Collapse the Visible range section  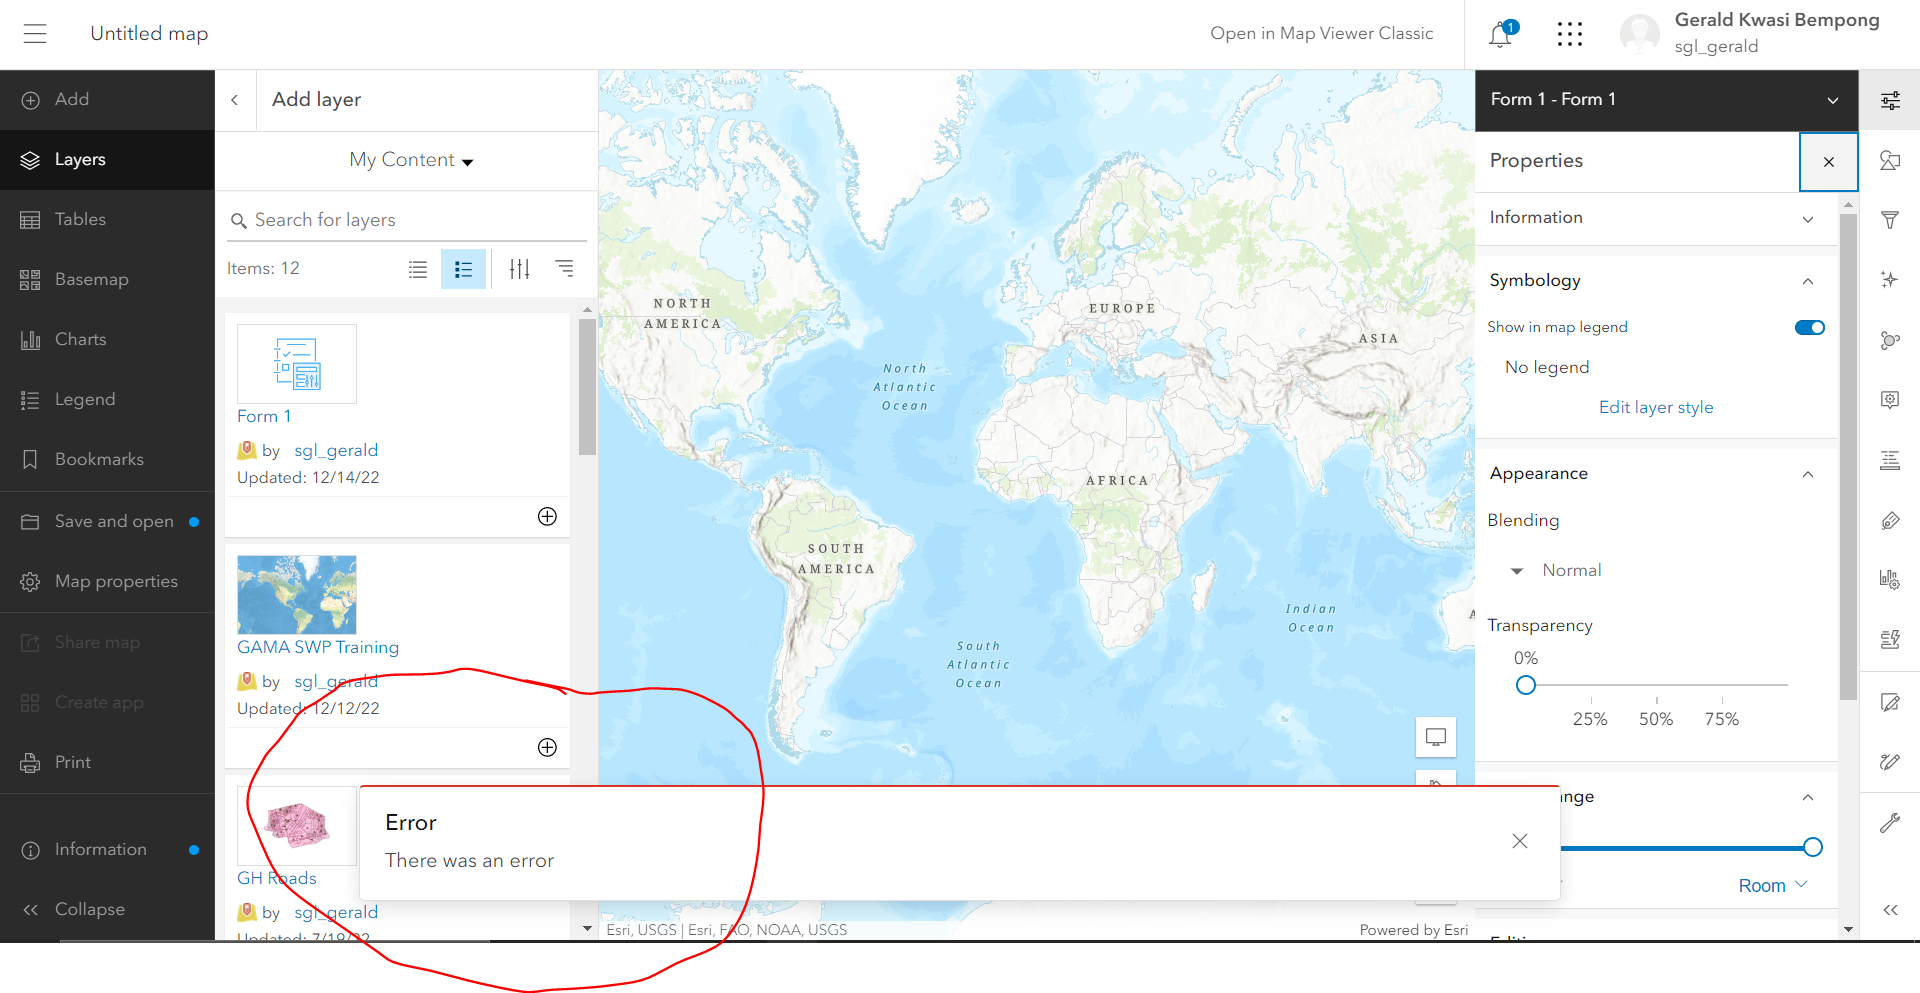click(x=1808, y=797)
